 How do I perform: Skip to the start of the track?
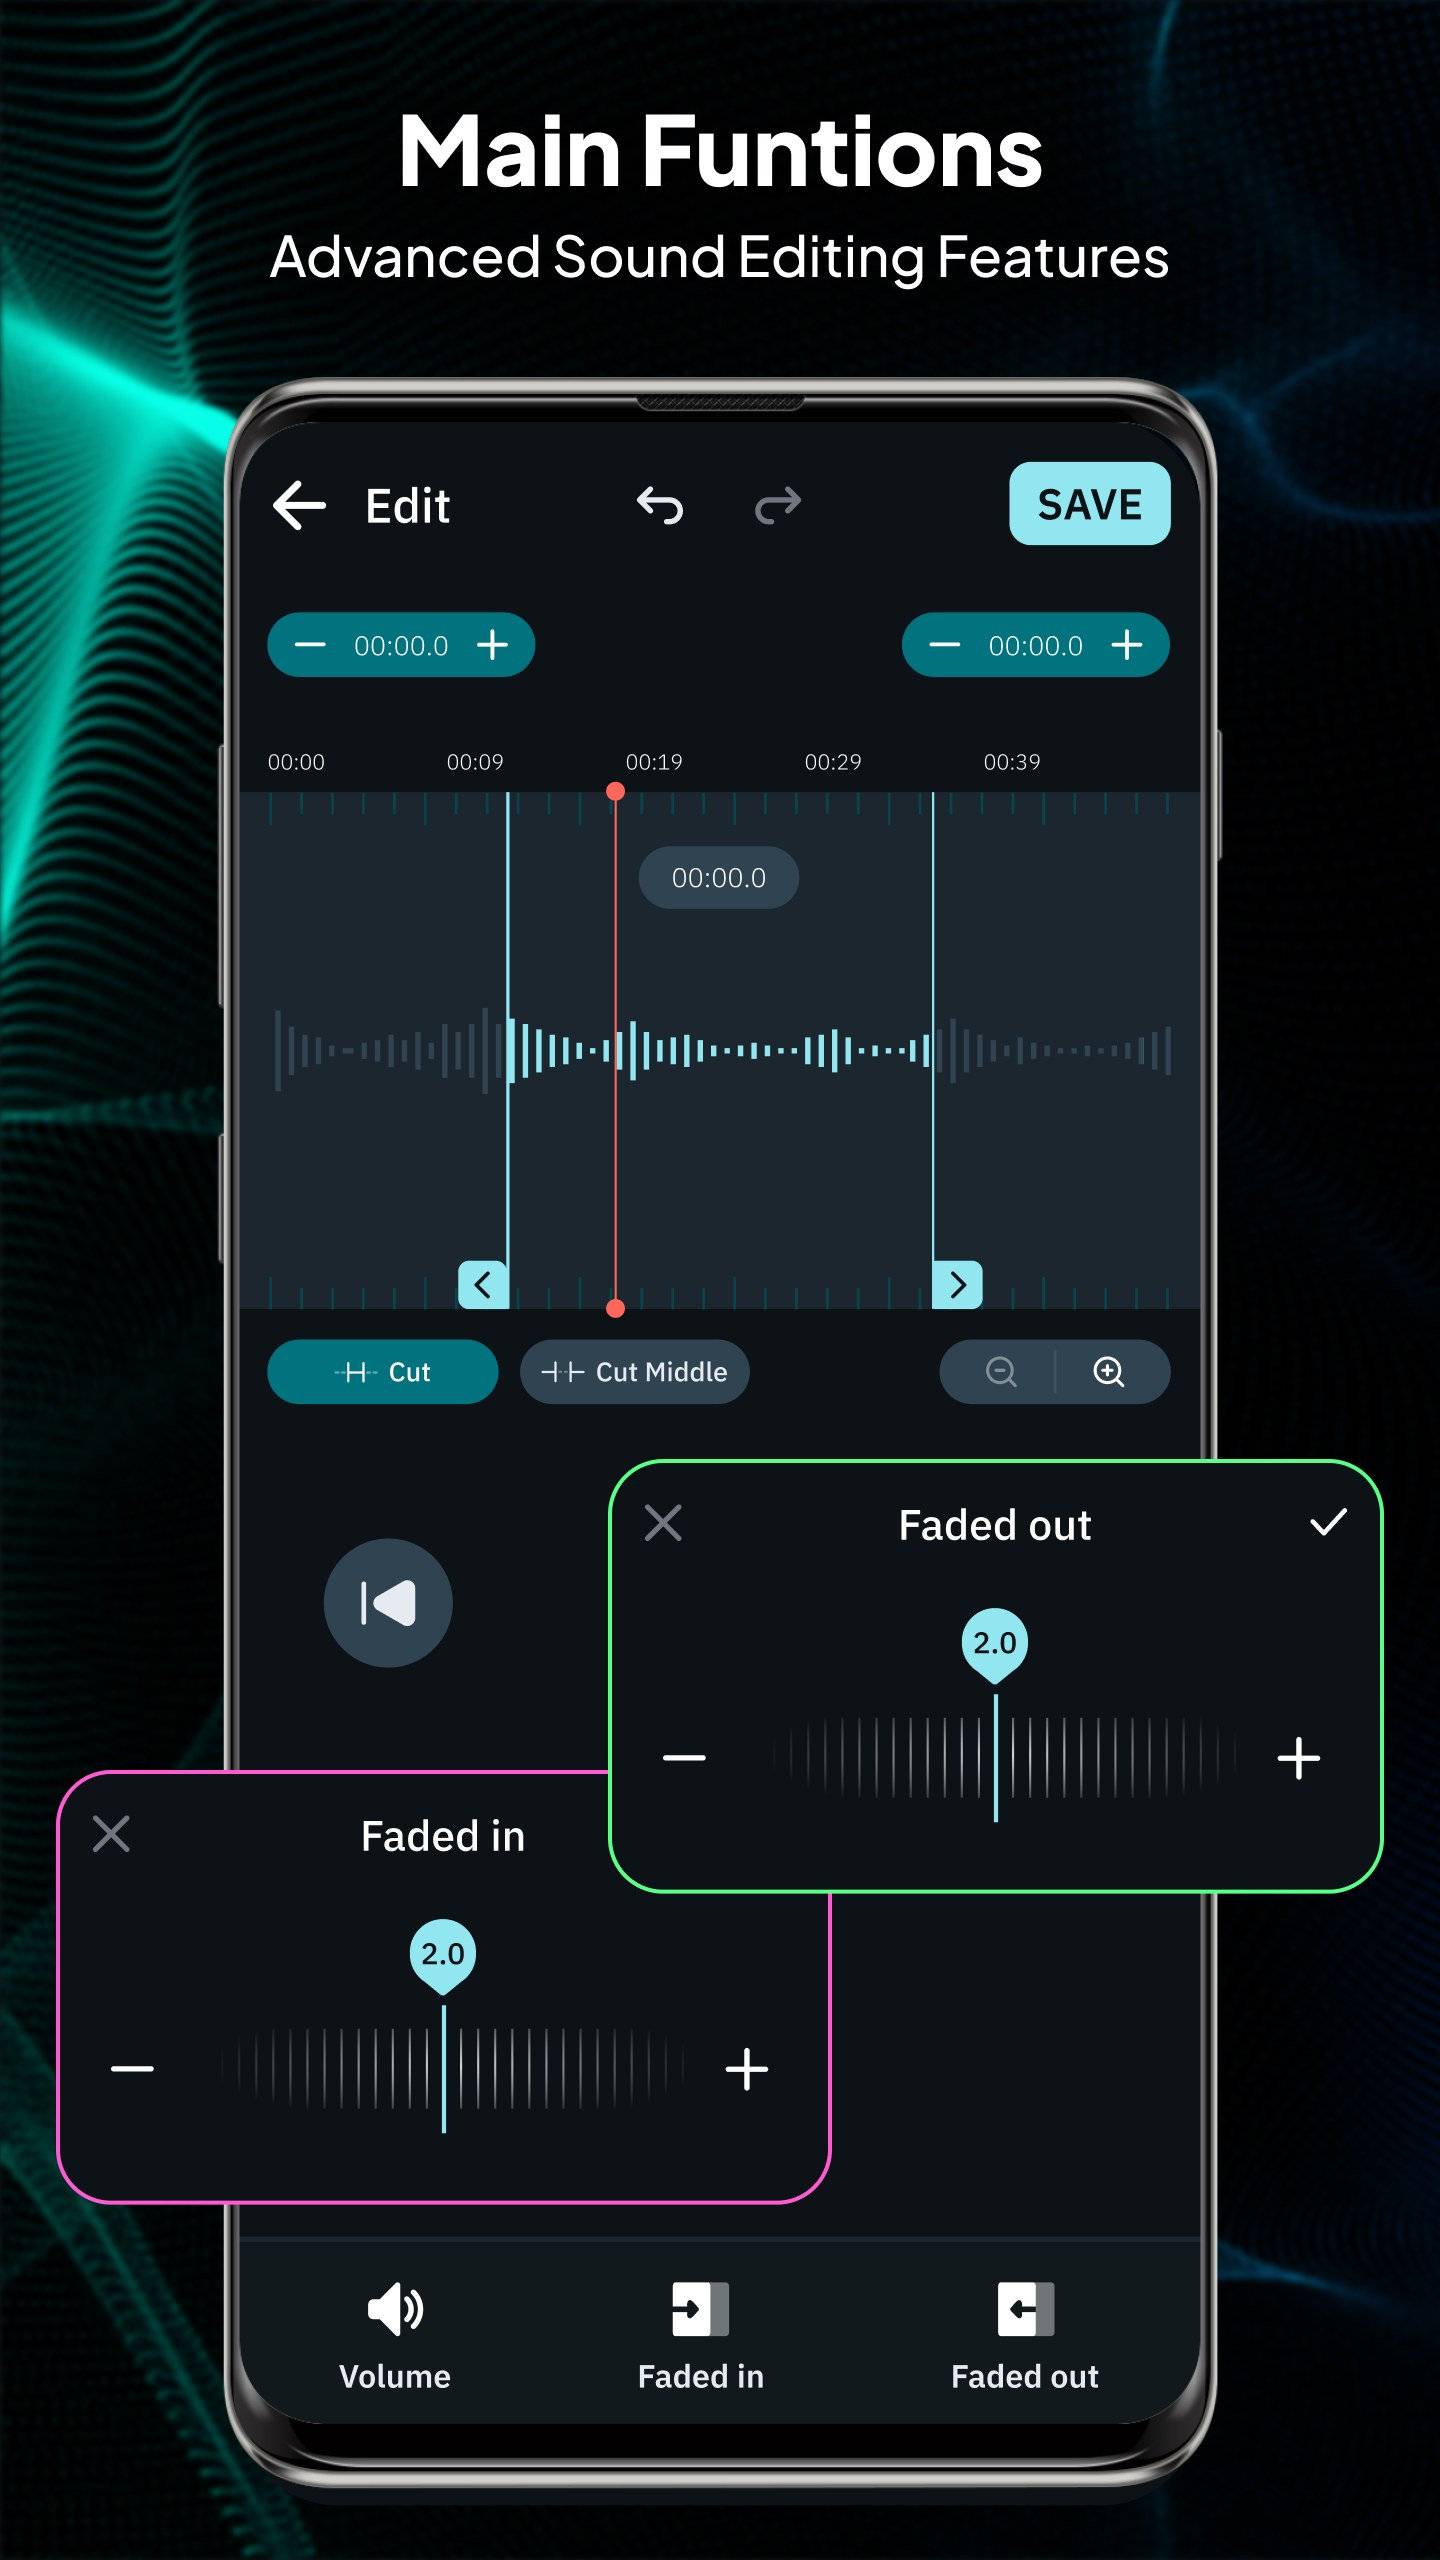coord(388,1603)
